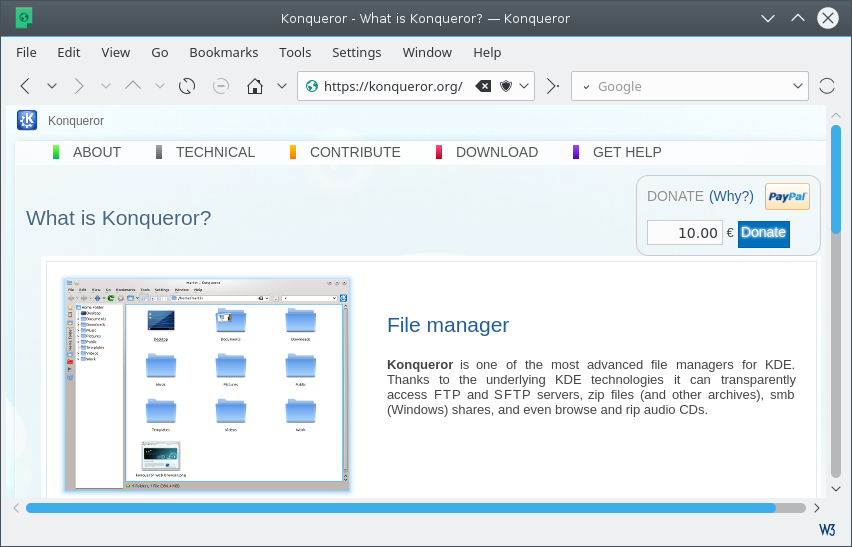
Task: Click the shield icon in the address bar
Action: pyautogui.click(x=506, y=86)
